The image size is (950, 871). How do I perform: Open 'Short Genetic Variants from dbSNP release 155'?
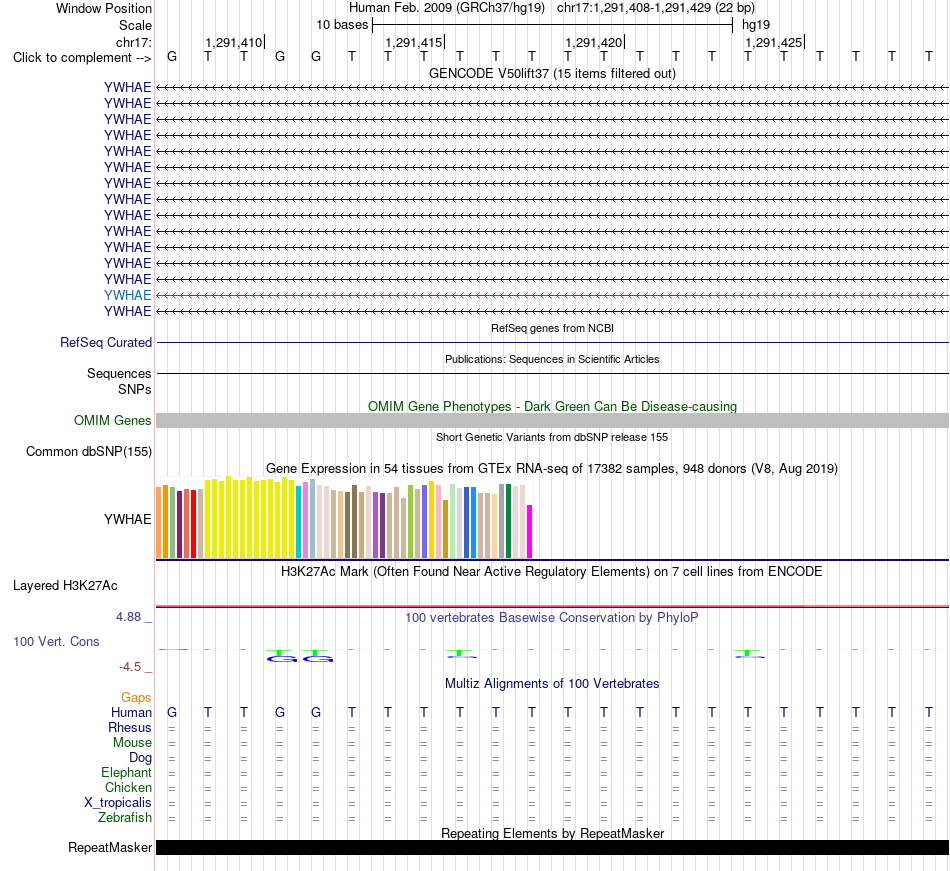coord(552,437)
